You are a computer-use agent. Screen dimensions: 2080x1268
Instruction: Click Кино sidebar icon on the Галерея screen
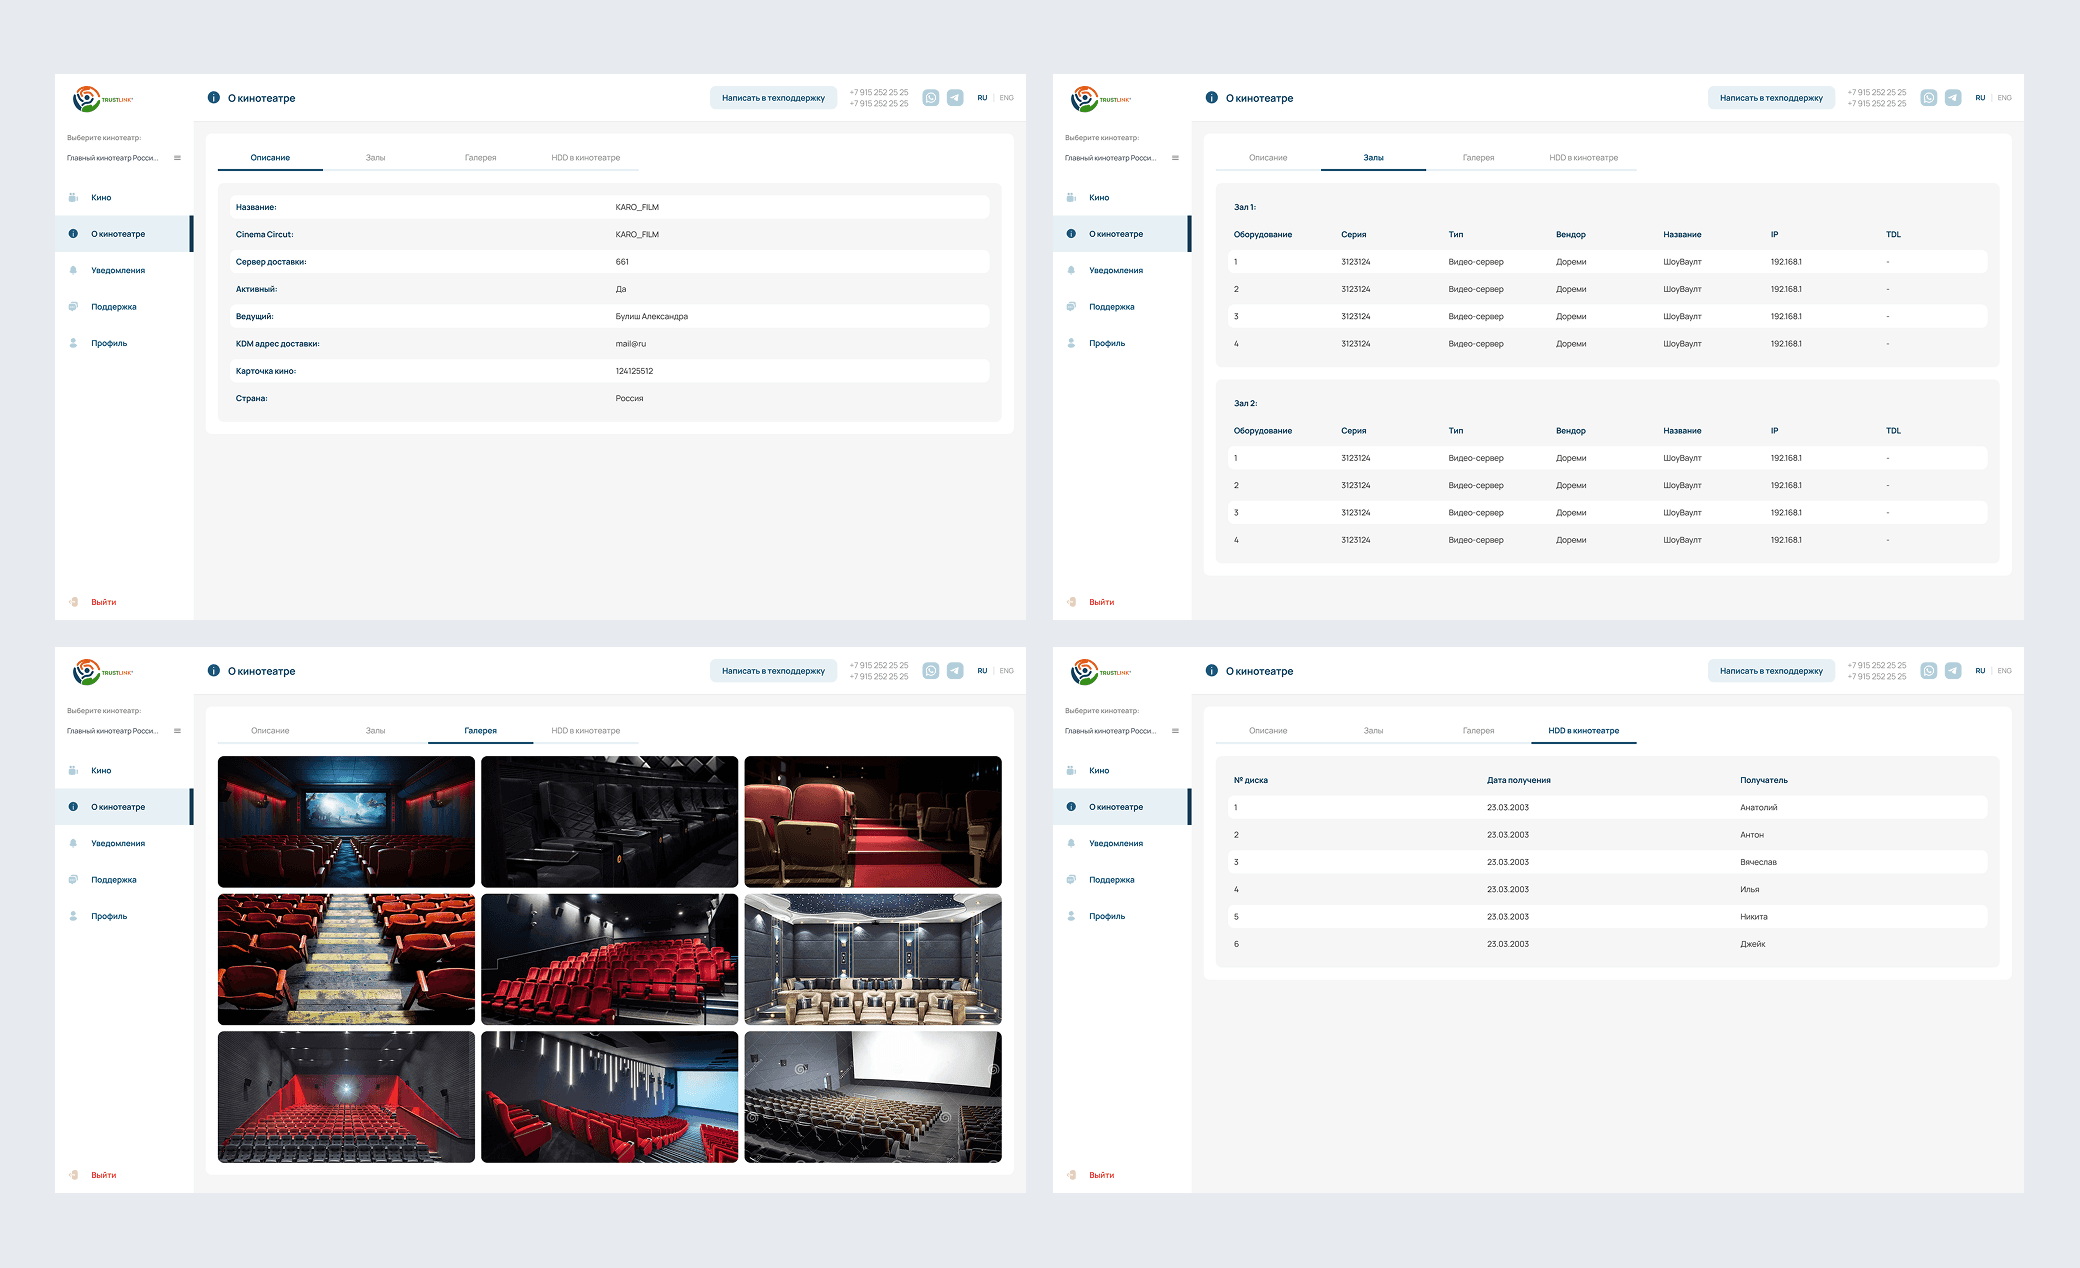[73, 770]
